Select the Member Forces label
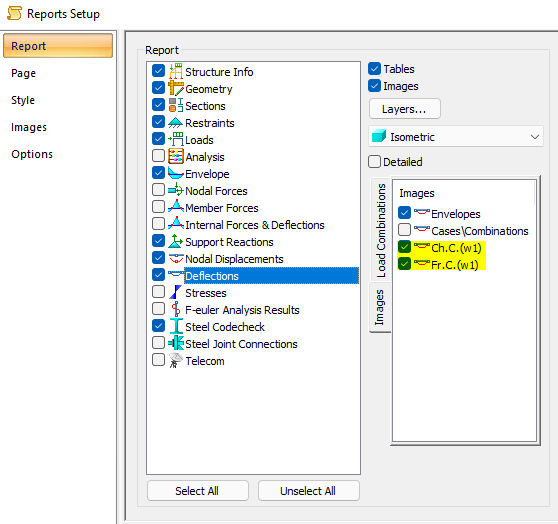The width and height of the screenshot is (558, 524). click(222, 208)
